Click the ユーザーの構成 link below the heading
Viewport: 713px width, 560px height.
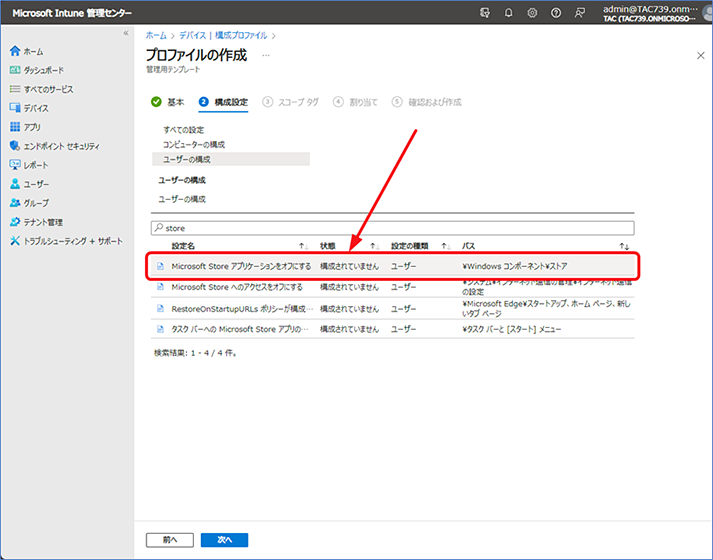tap(182, 199)
